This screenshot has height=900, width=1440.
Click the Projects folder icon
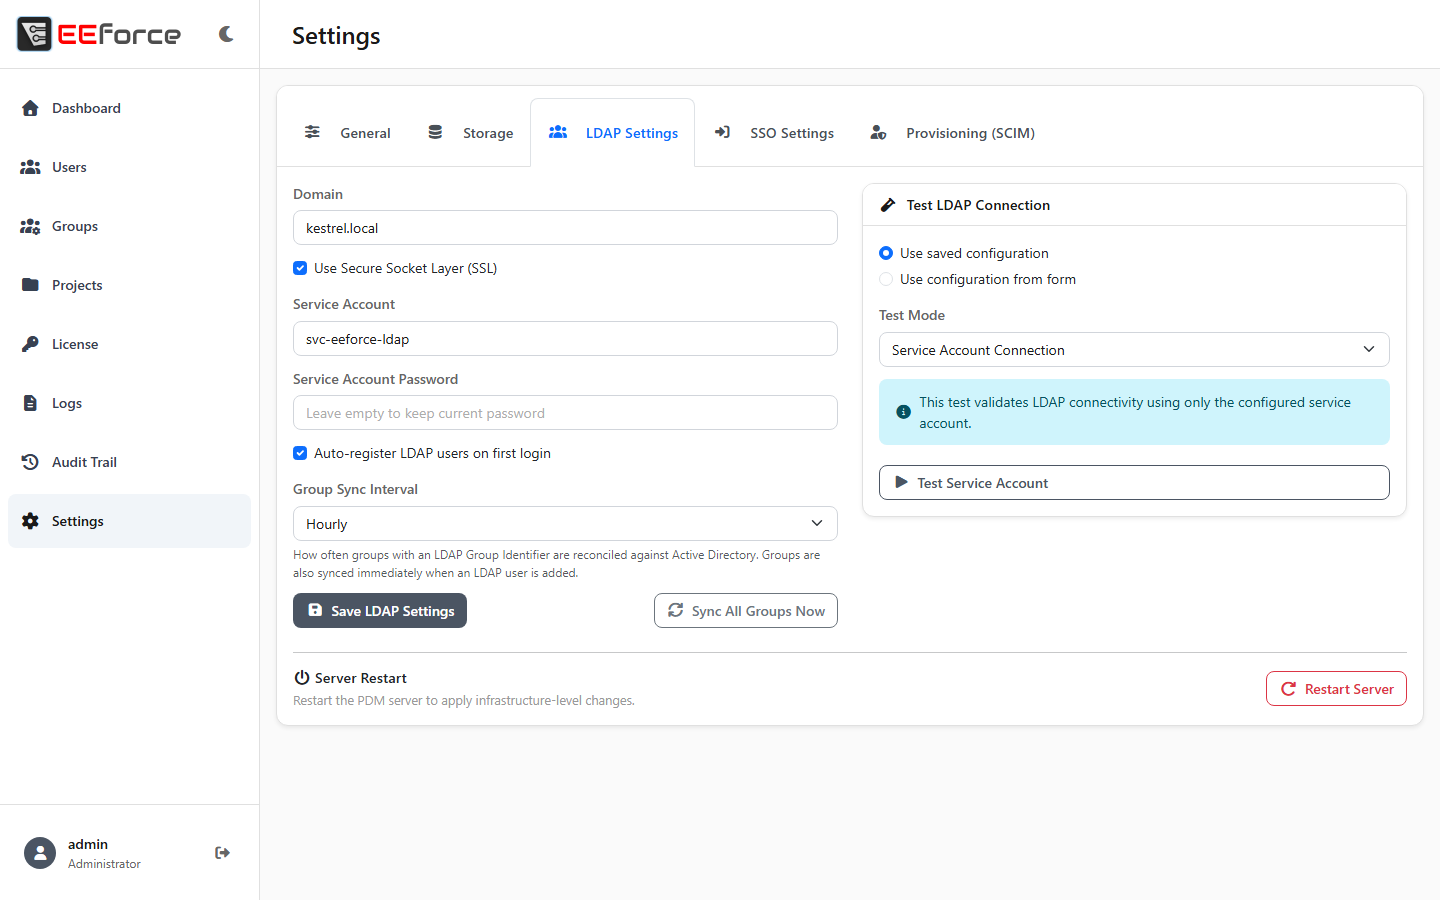click(x=30, y=285)
